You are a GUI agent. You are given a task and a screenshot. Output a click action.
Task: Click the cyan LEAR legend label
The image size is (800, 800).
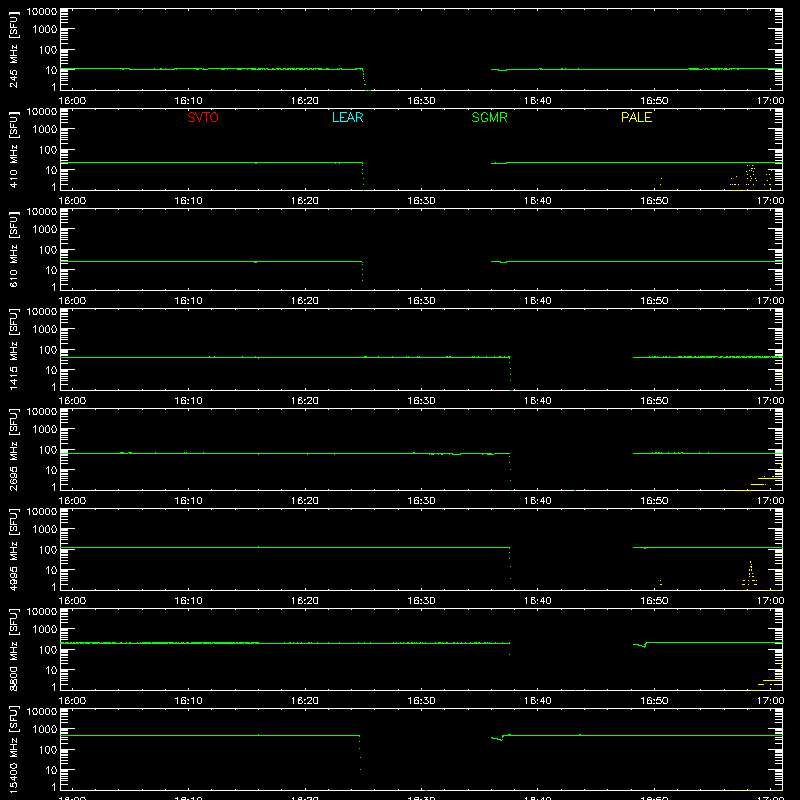(x=347, y=117)
